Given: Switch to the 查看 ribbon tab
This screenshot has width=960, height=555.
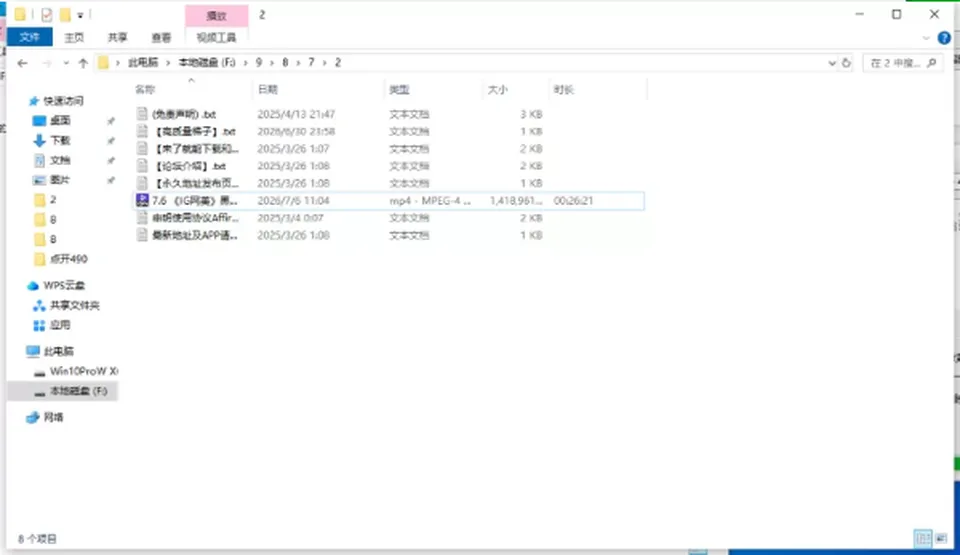Looking at the screenshot, I should pyautogui.click(x=161, y=37).
